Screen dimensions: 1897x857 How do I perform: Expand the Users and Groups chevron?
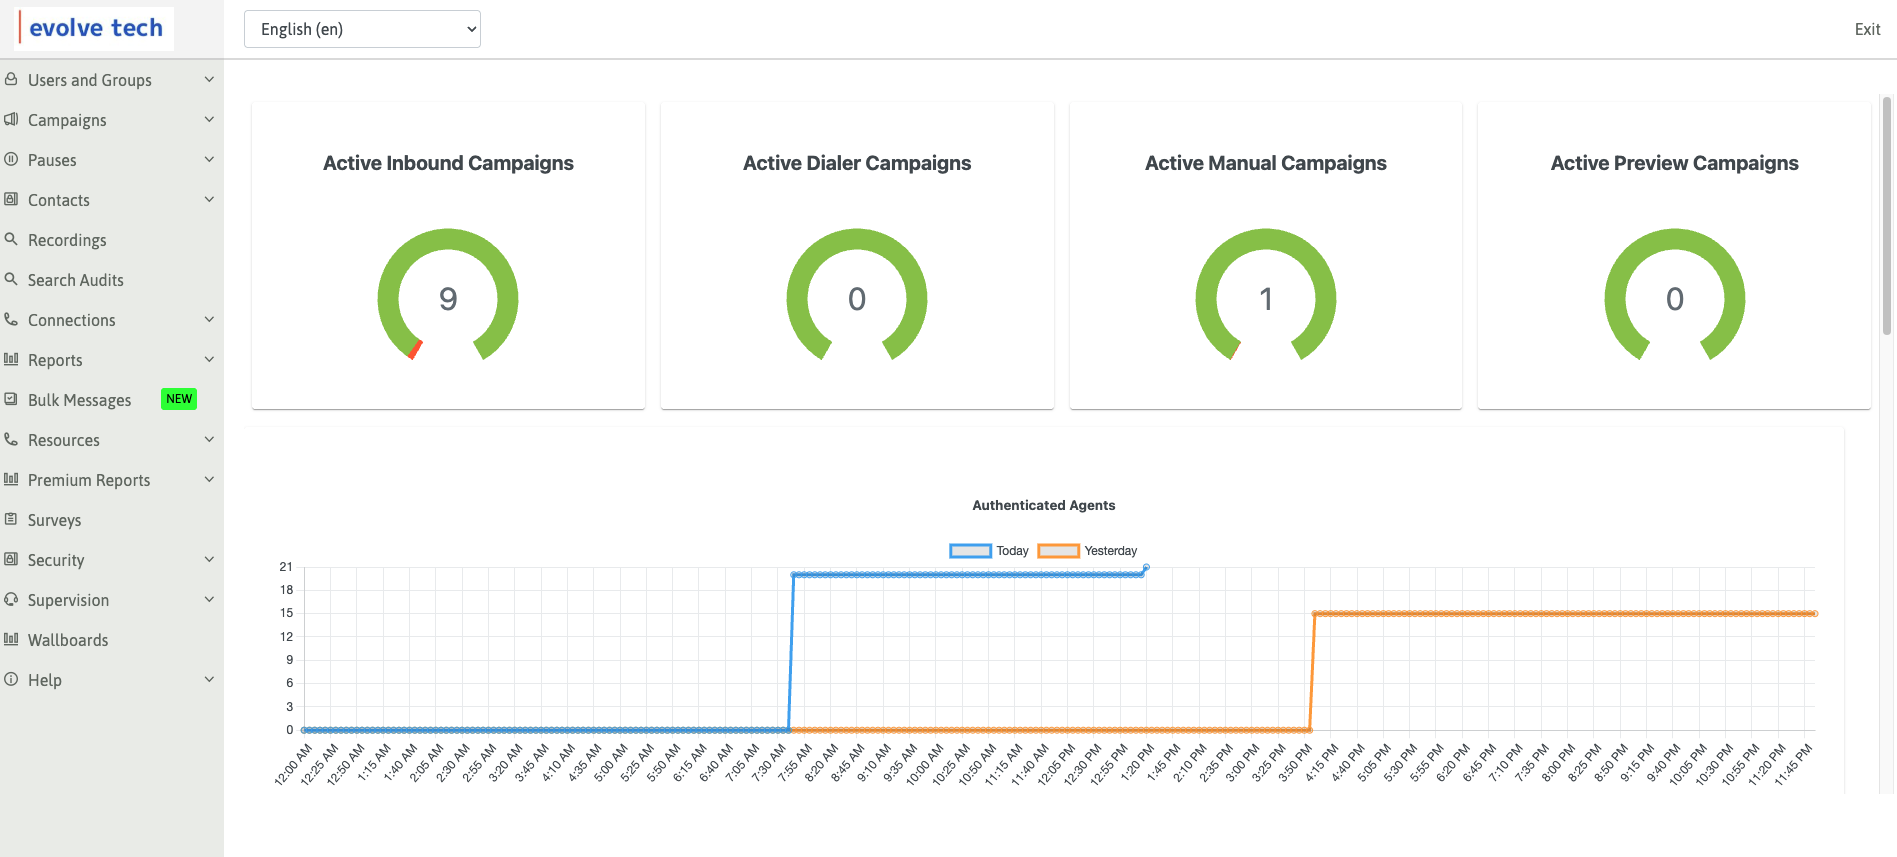209,79
